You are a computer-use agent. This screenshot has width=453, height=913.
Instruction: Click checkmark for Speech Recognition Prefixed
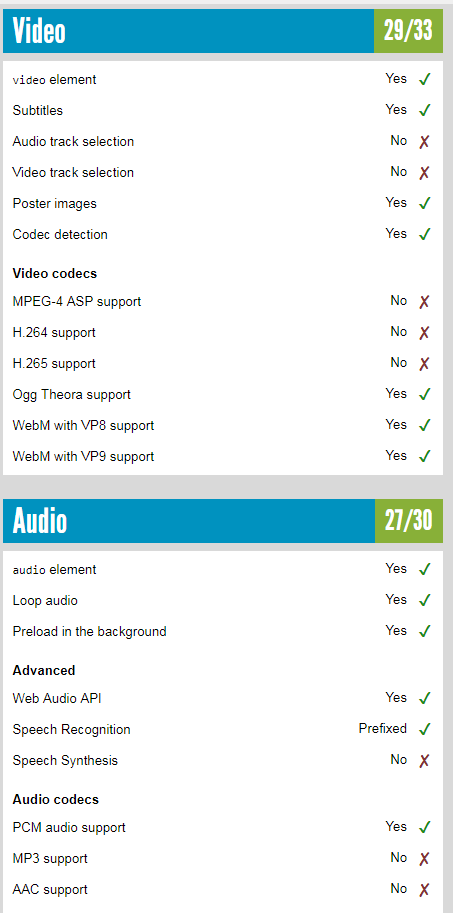click(424, 728)
